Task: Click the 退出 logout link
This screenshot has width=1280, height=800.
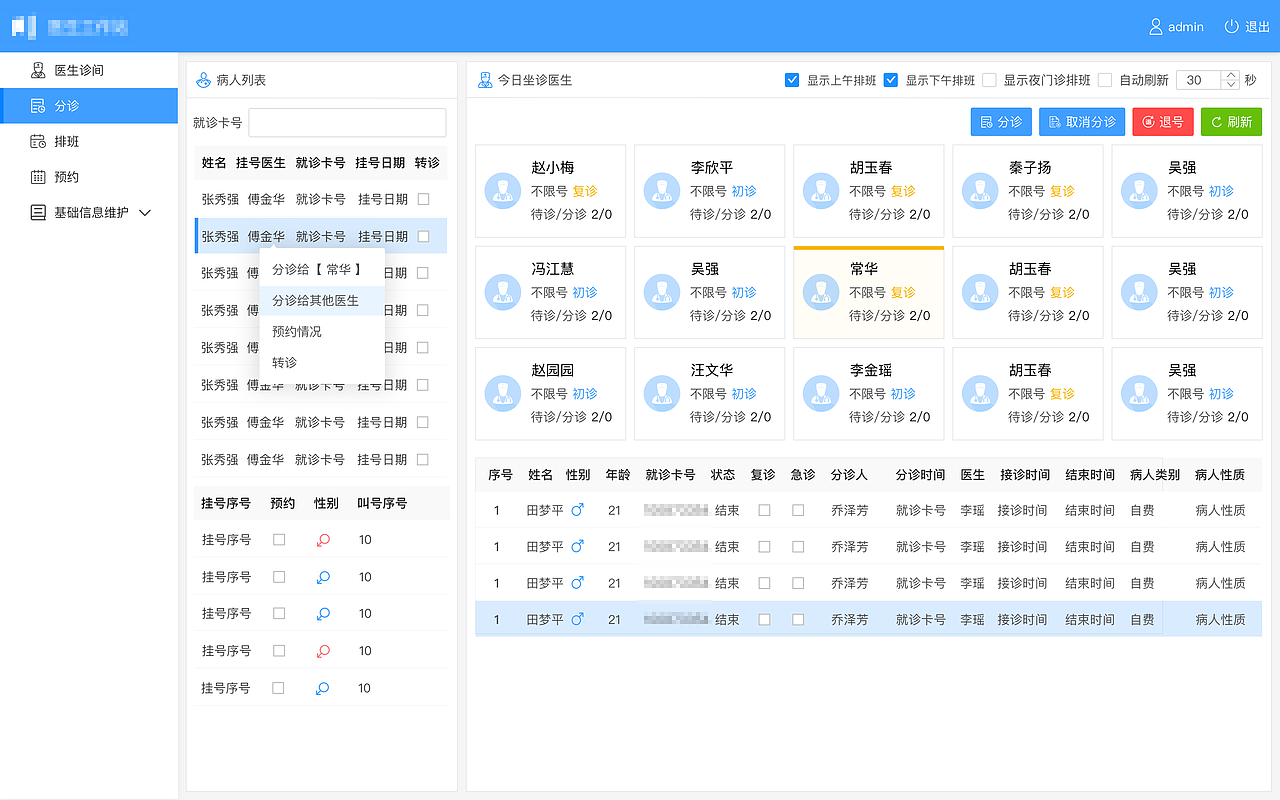Action: click(x=1257, y=27)
